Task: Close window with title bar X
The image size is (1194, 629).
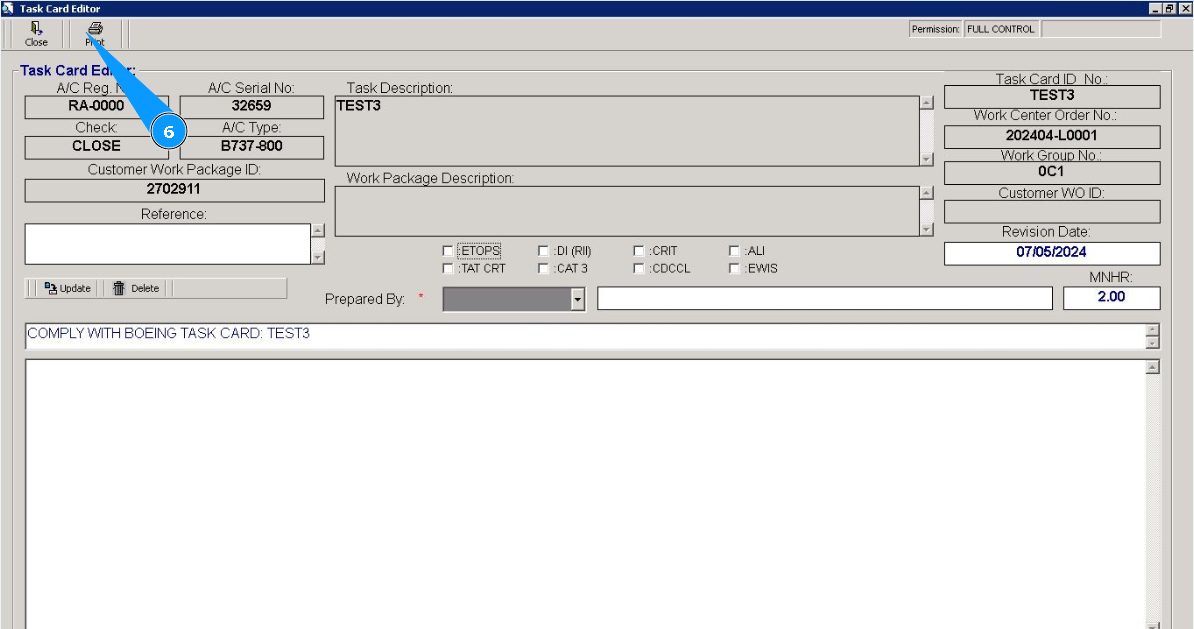Action: pos(1185,8)
